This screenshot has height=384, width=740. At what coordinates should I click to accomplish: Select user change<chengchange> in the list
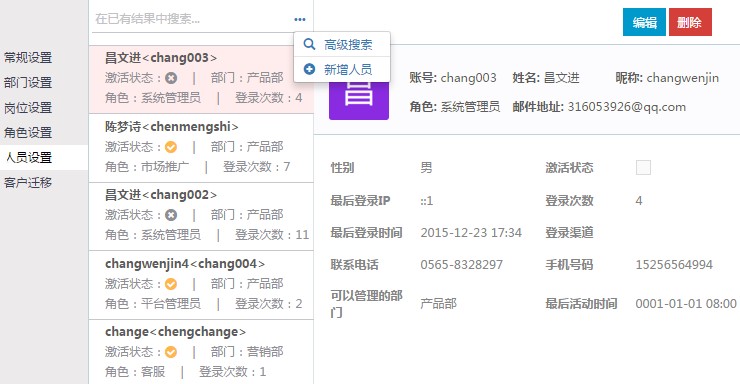(x=202, y=352)
